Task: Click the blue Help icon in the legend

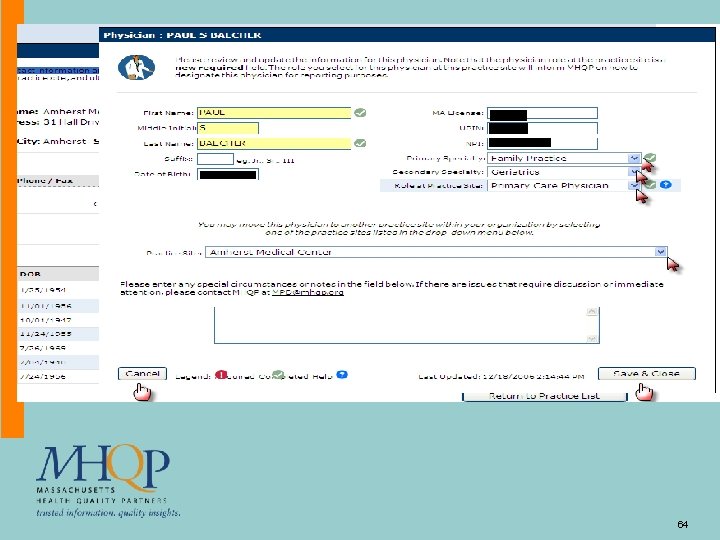Action: pos(342,375)
